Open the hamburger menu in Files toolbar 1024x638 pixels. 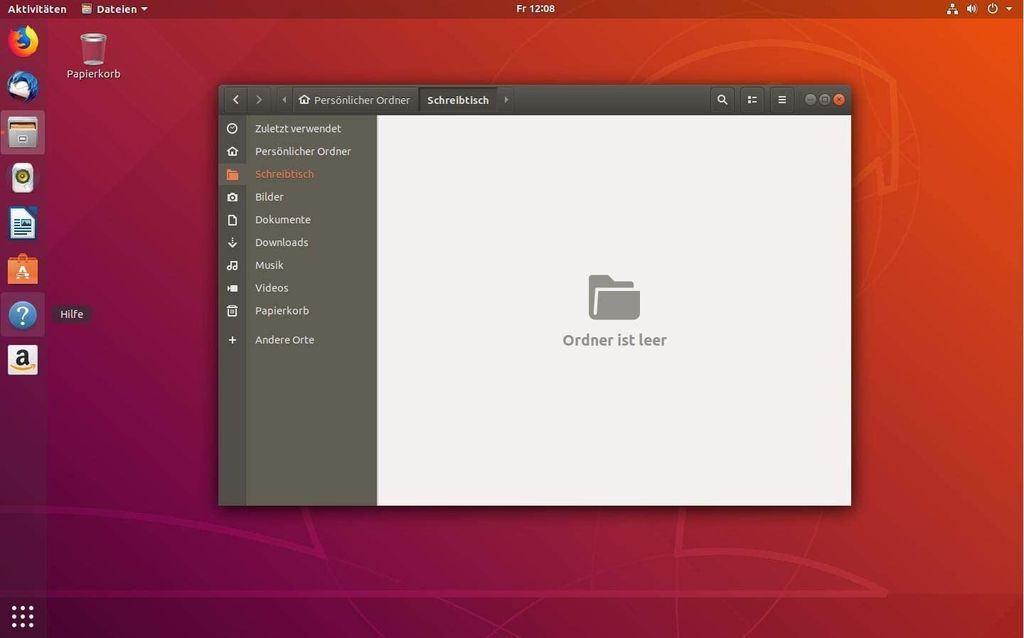tap(782, 99)
